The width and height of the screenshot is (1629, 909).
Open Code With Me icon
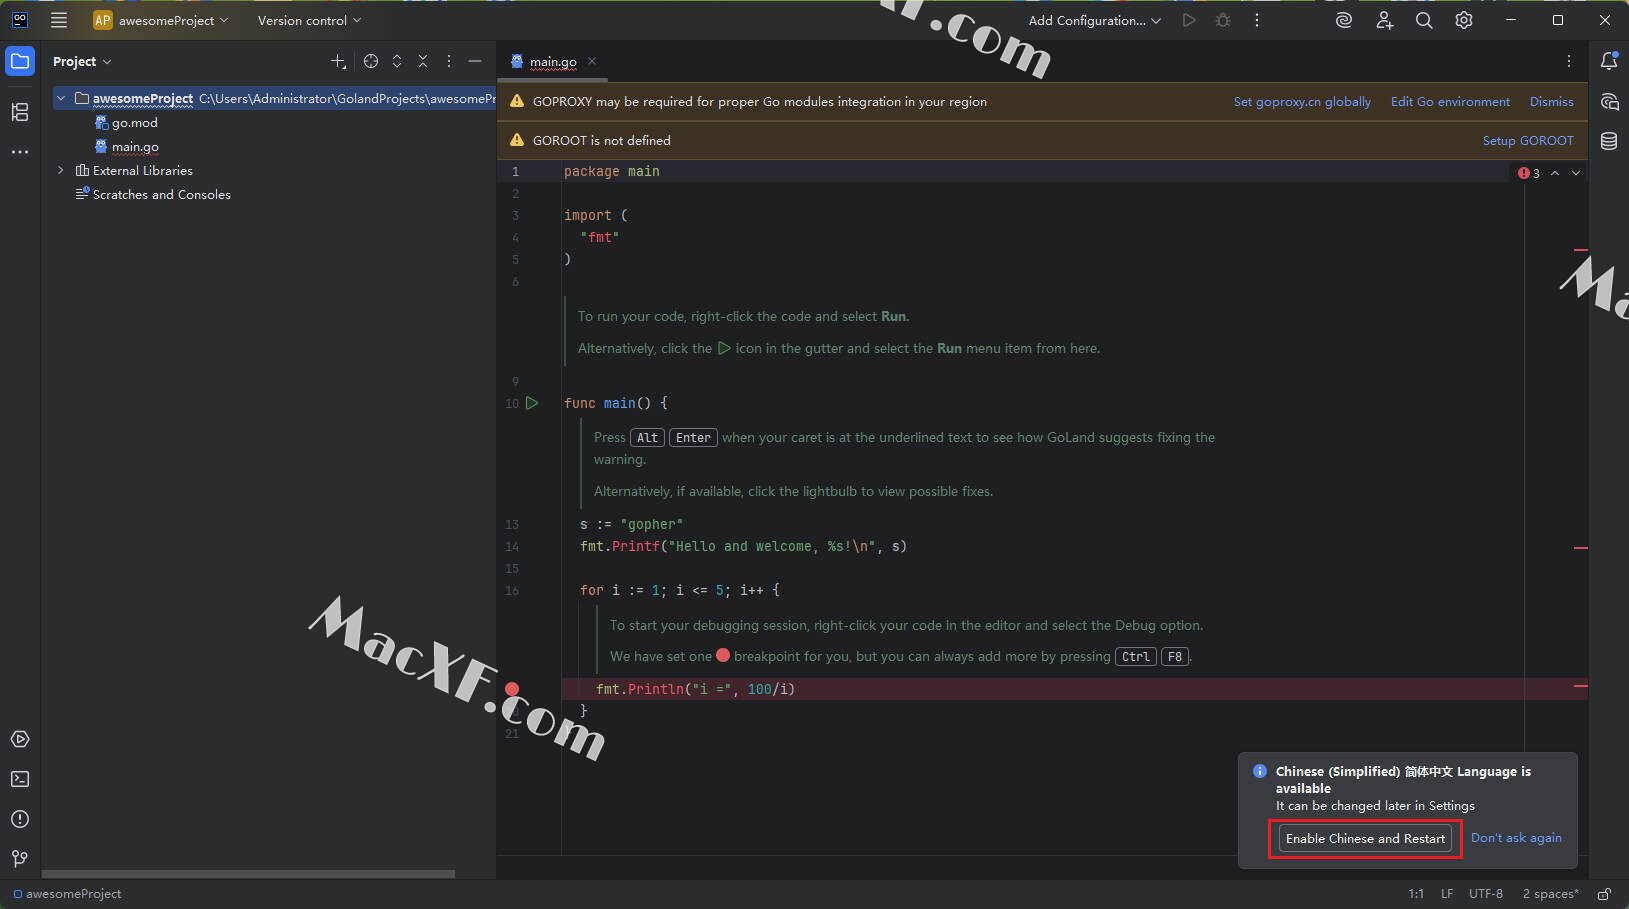coord(1384,20)
